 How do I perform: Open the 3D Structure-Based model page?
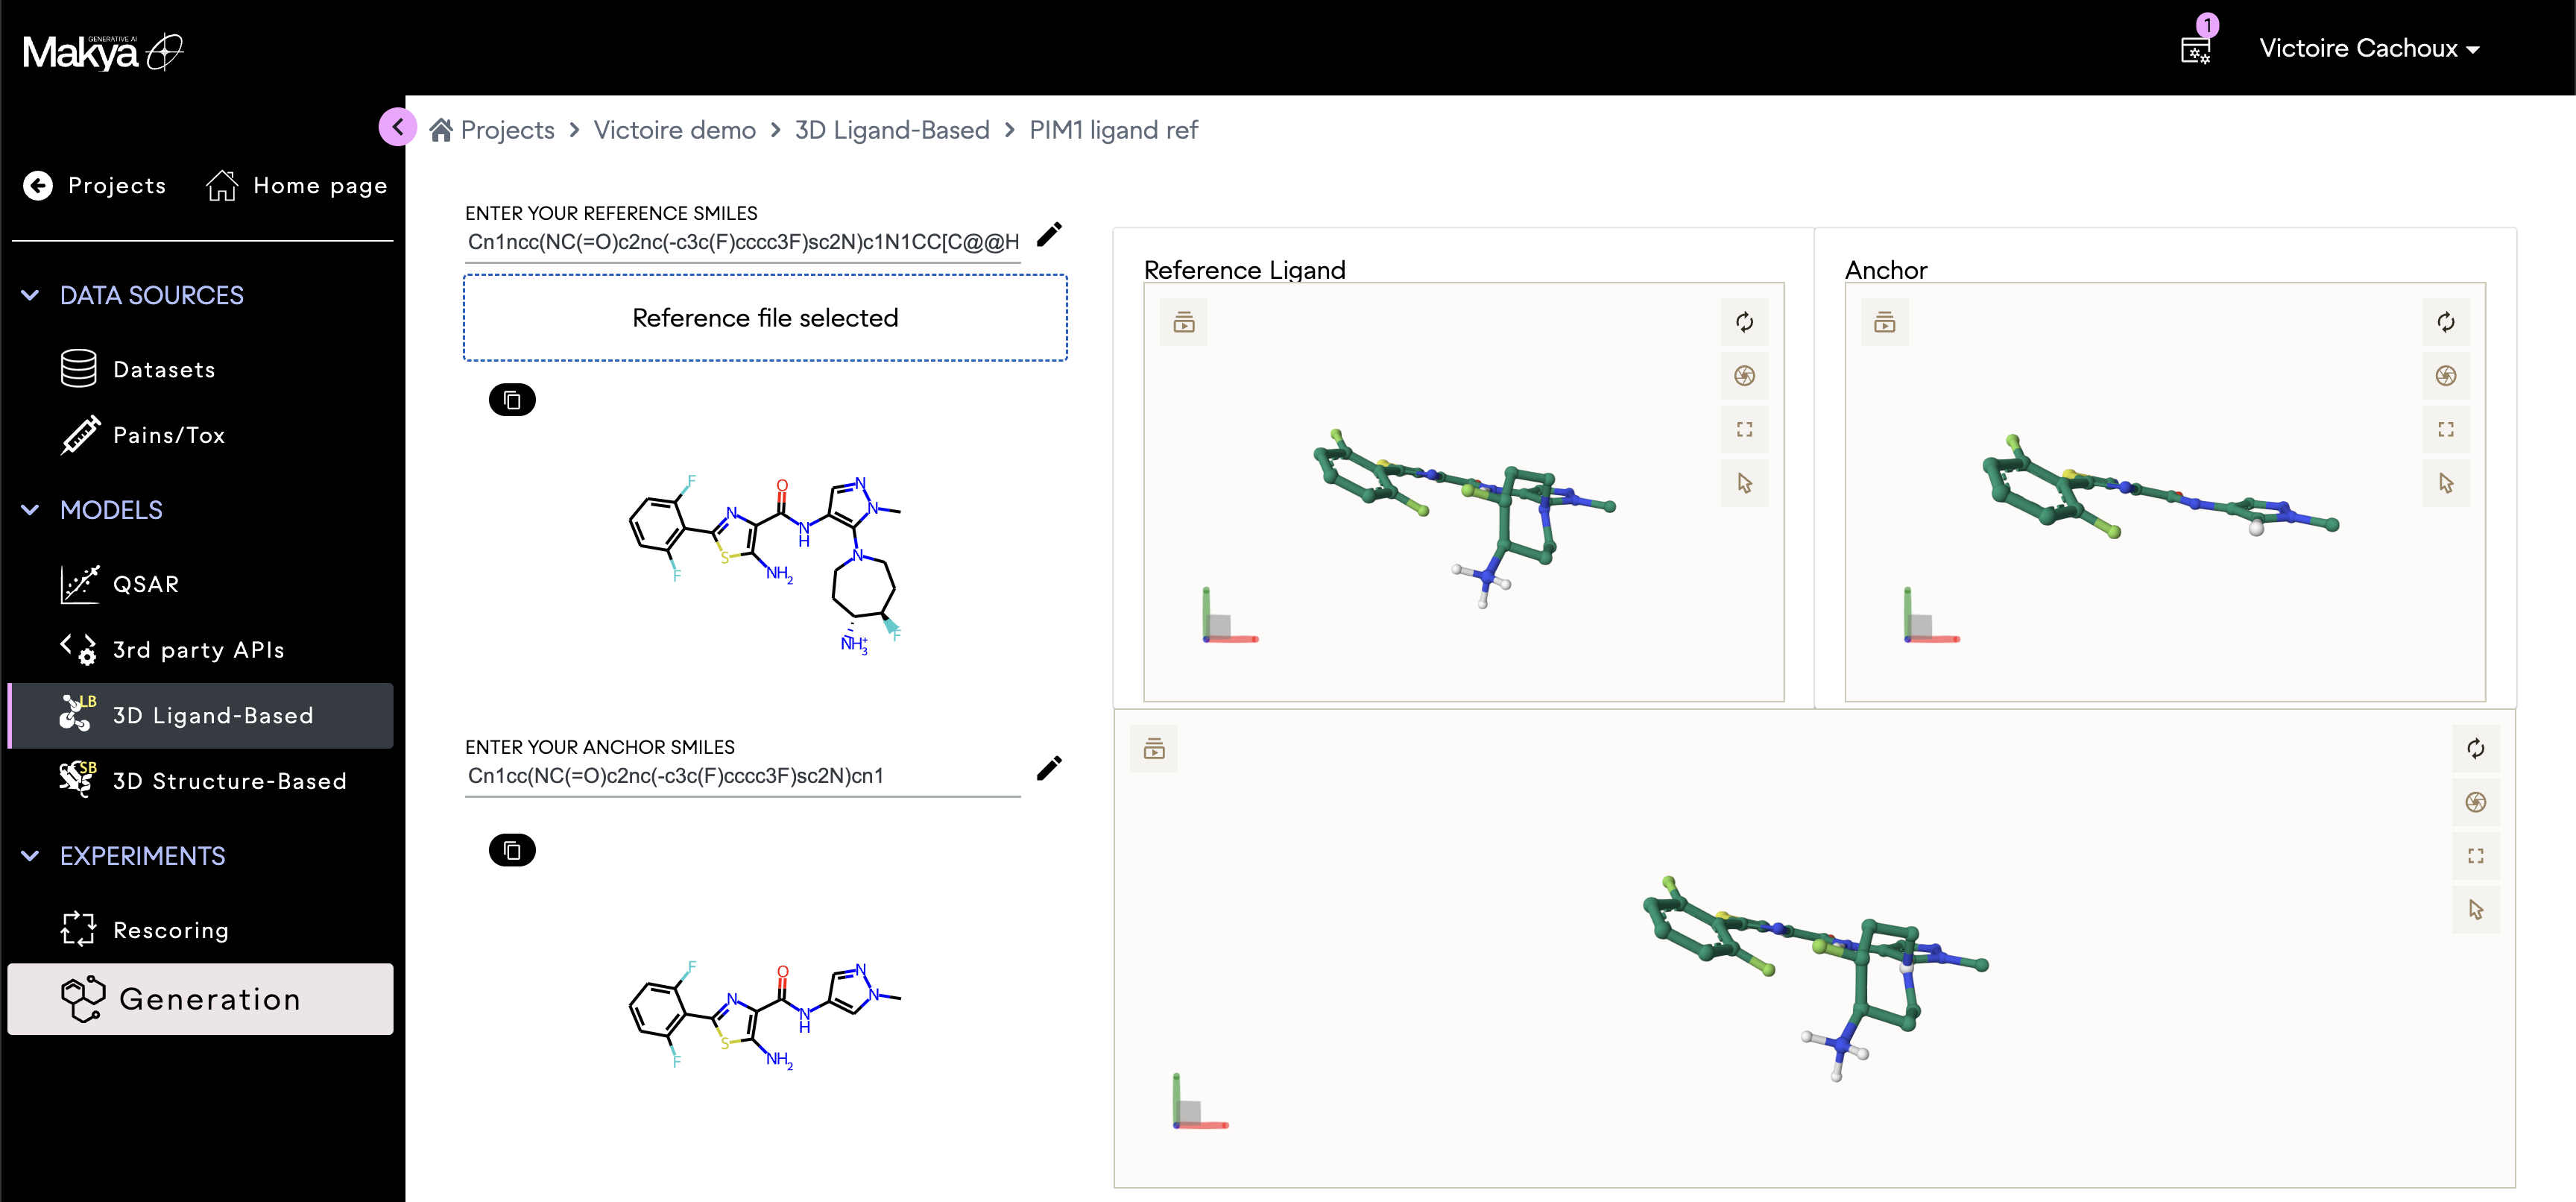pyautogui.click(x=229, y=781)
